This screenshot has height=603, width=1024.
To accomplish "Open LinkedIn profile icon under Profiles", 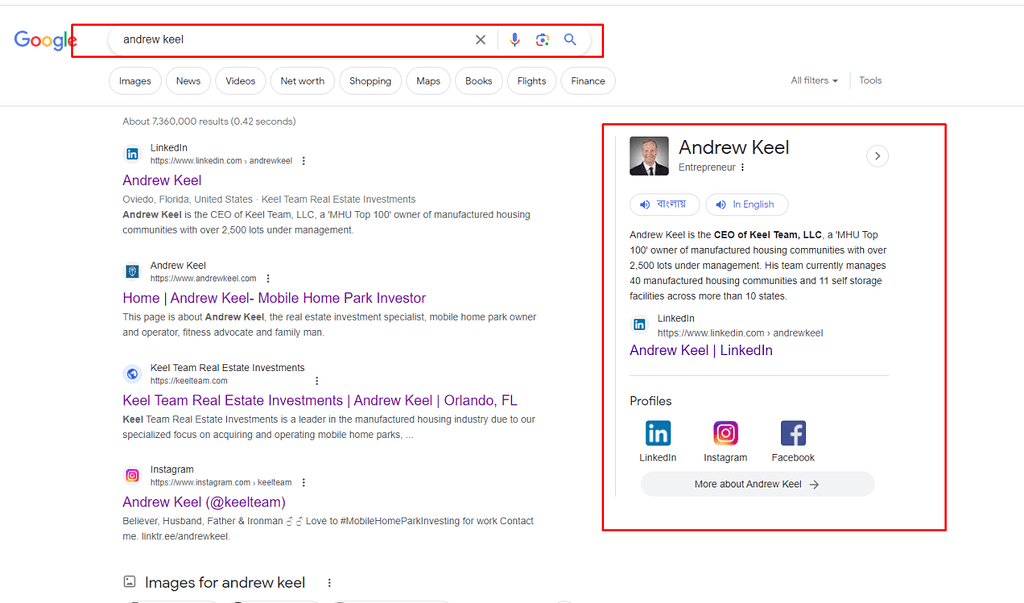I will point(658,433).
